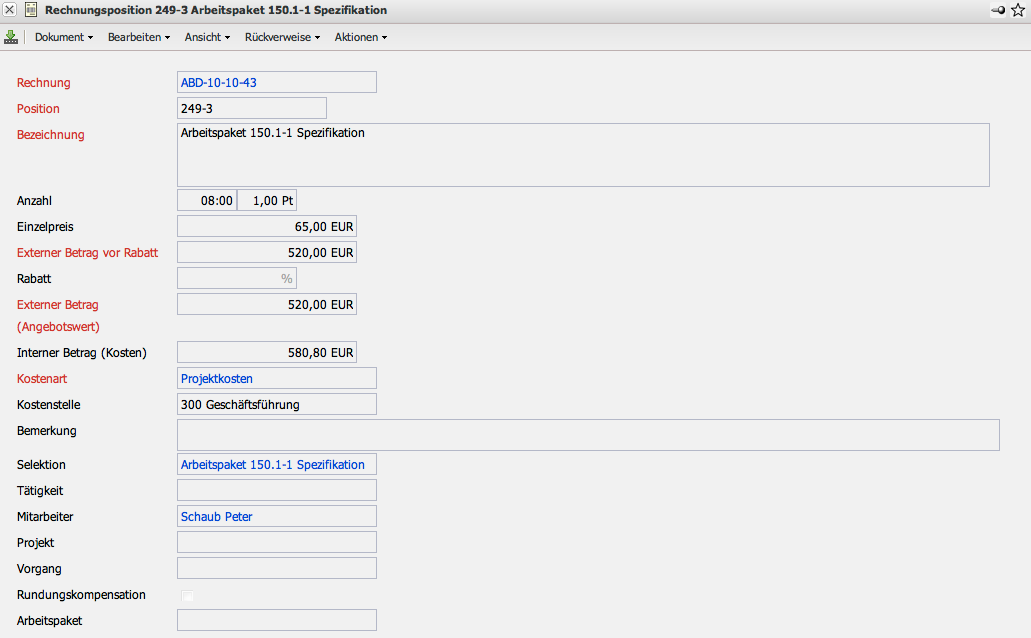The width and height of the screenshot is (1031, 638).
Task: Click the Kostenstelle field
Action: pos(276,405)
